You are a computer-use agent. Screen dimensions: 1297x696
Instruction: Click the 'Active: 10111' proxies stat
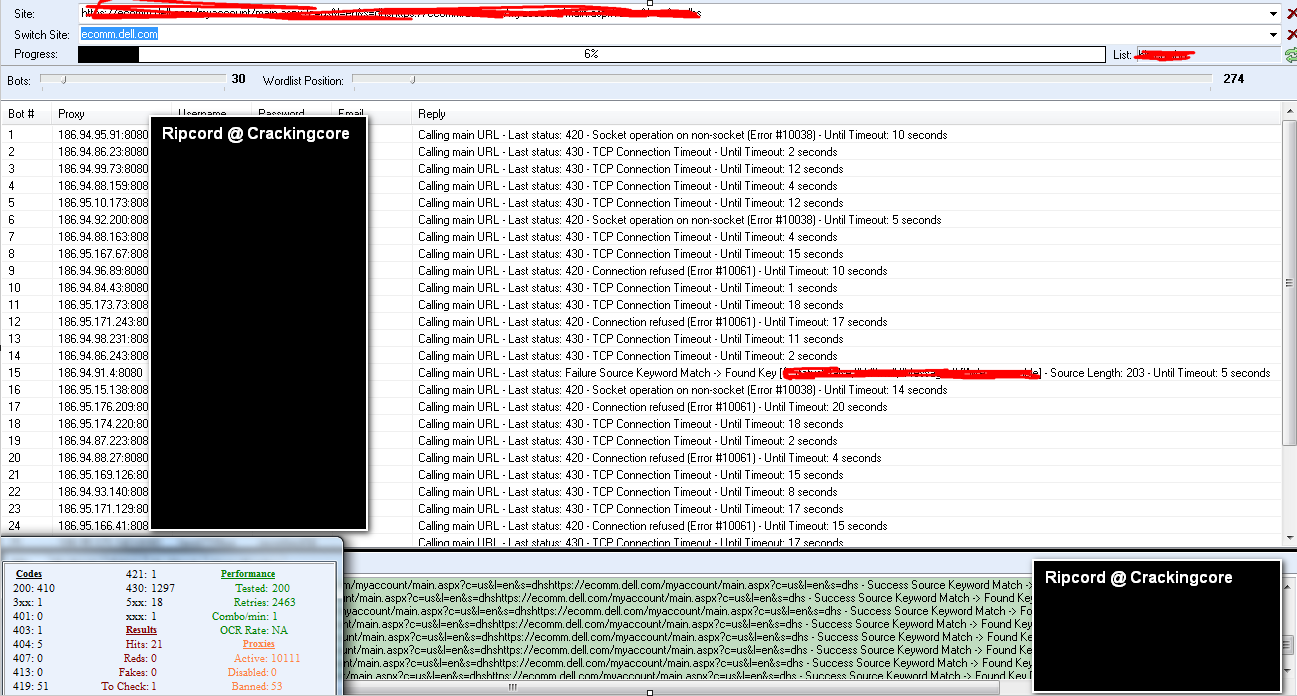[x=265, y=658]
